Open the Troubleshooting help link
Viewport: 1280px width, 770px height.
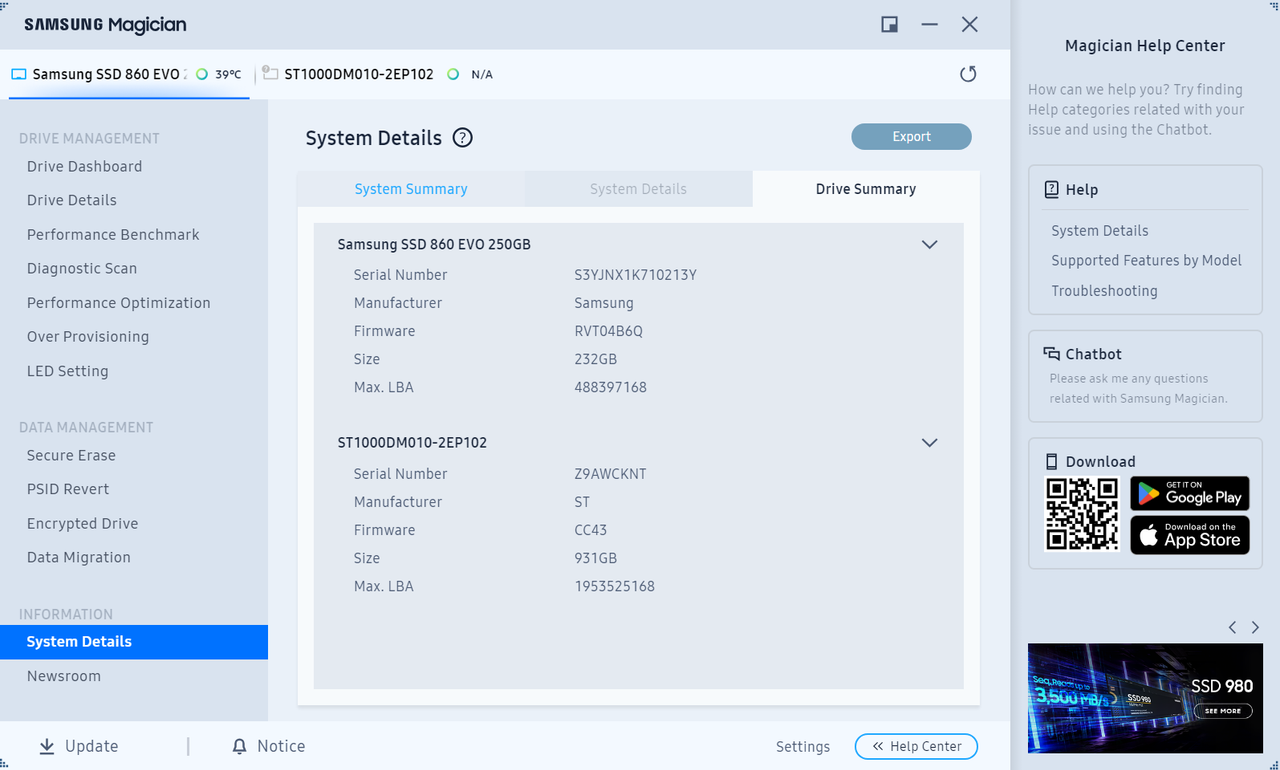coord(1104,291)
